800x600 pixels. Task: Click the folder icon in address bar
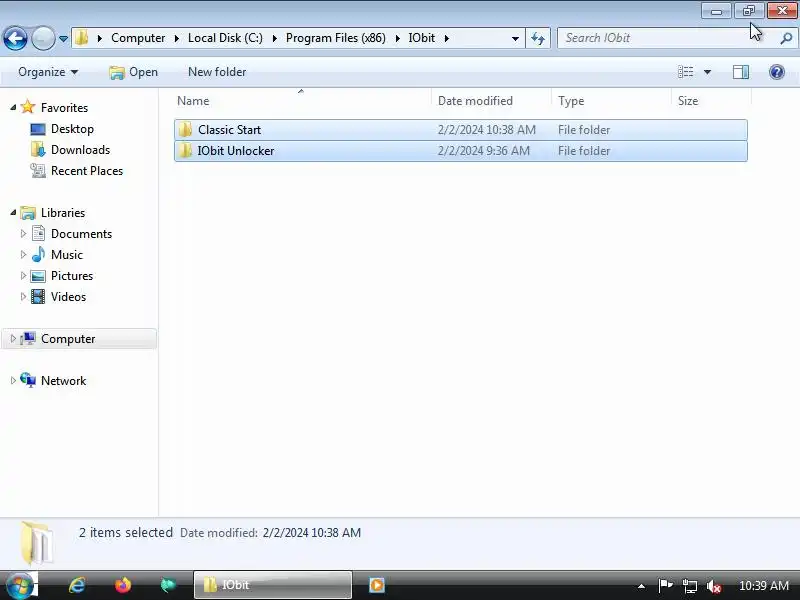pyautogui.click(x=82, y=38)
